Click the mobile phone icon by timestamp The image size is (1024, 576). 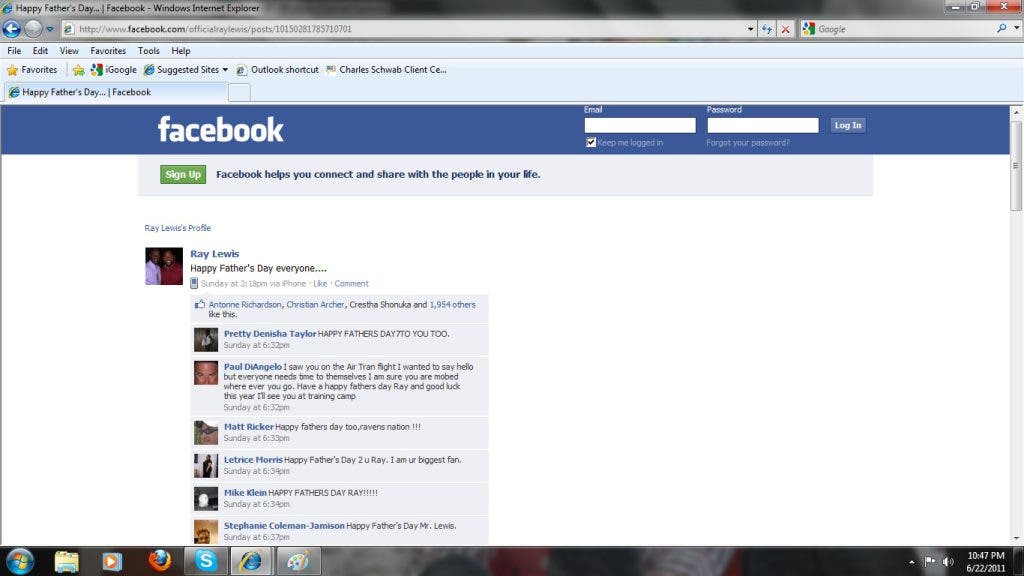pos(194,283)
